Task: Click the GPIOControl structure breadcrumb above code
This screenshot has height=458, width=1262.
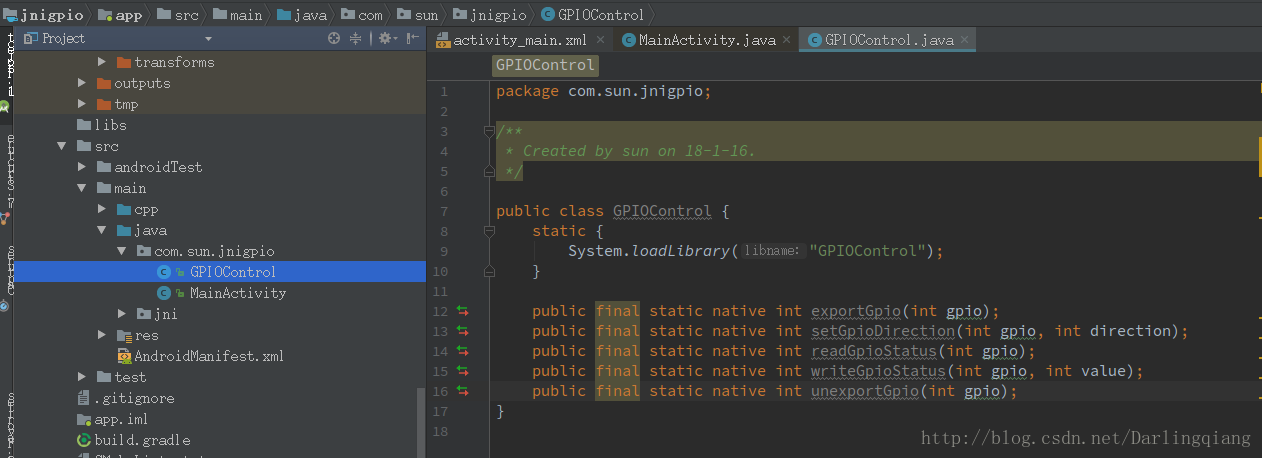Action: tap(546, 66)
